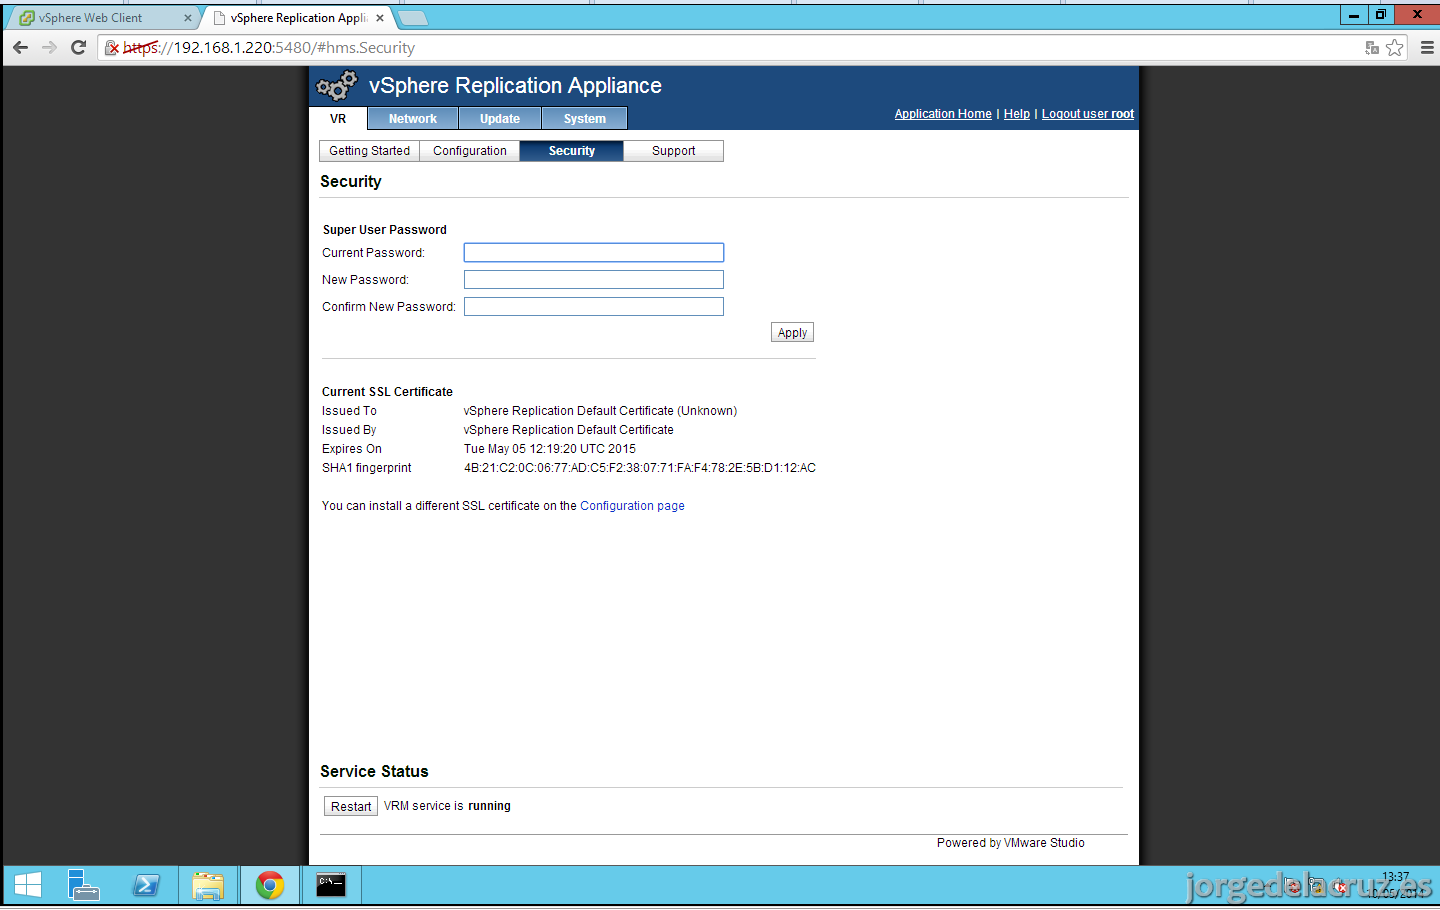Click the SHA1 fingerprint value
Viewport: 1440px width, 910px height.
click(640, 468)
